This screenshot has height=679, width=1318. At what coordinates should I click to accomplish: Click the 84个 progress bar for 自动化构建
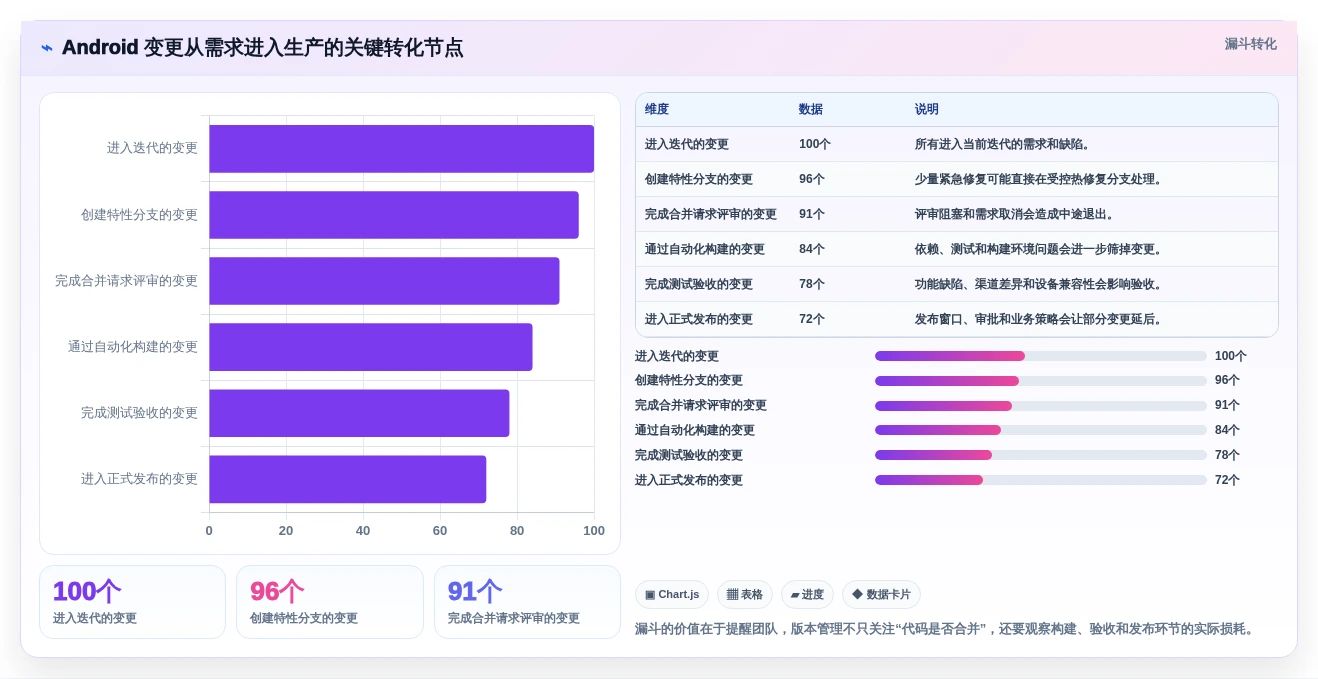pyautogui.click(x=1041, y=430)
